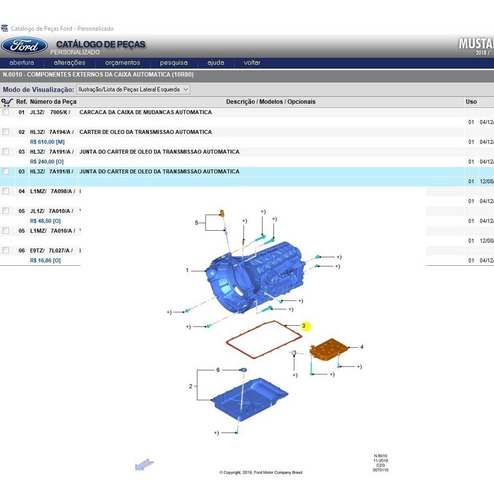Viewport: 494px width, 500px height.
Task: Check the box for JL1Z 7A010/A
Action: click(x=6, y=211)
